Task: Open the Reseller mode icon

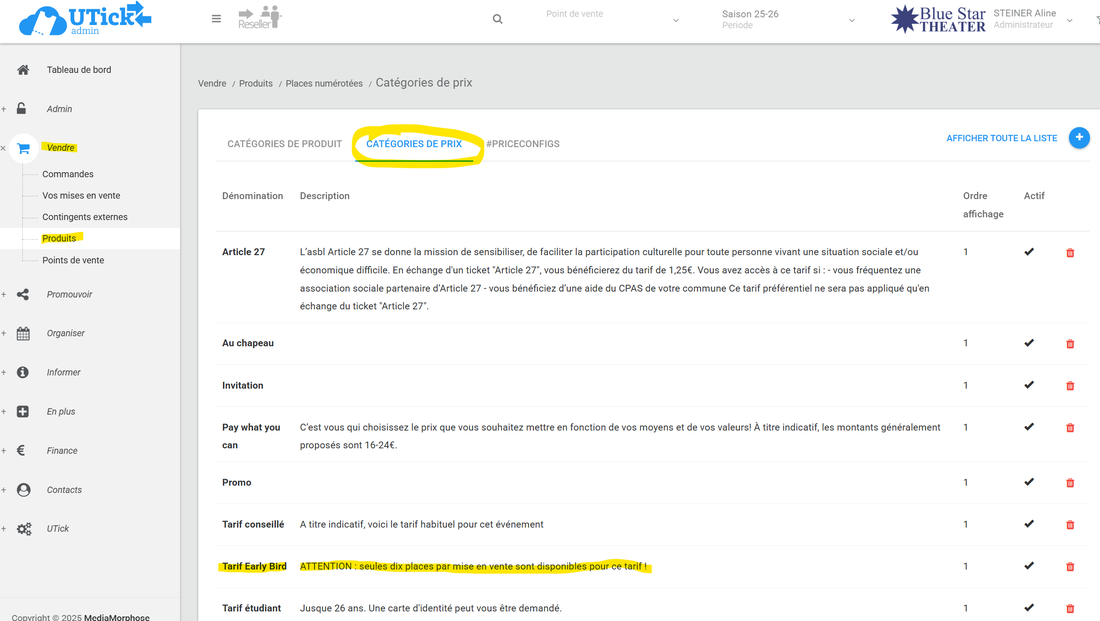Action: tap(259, 18)
